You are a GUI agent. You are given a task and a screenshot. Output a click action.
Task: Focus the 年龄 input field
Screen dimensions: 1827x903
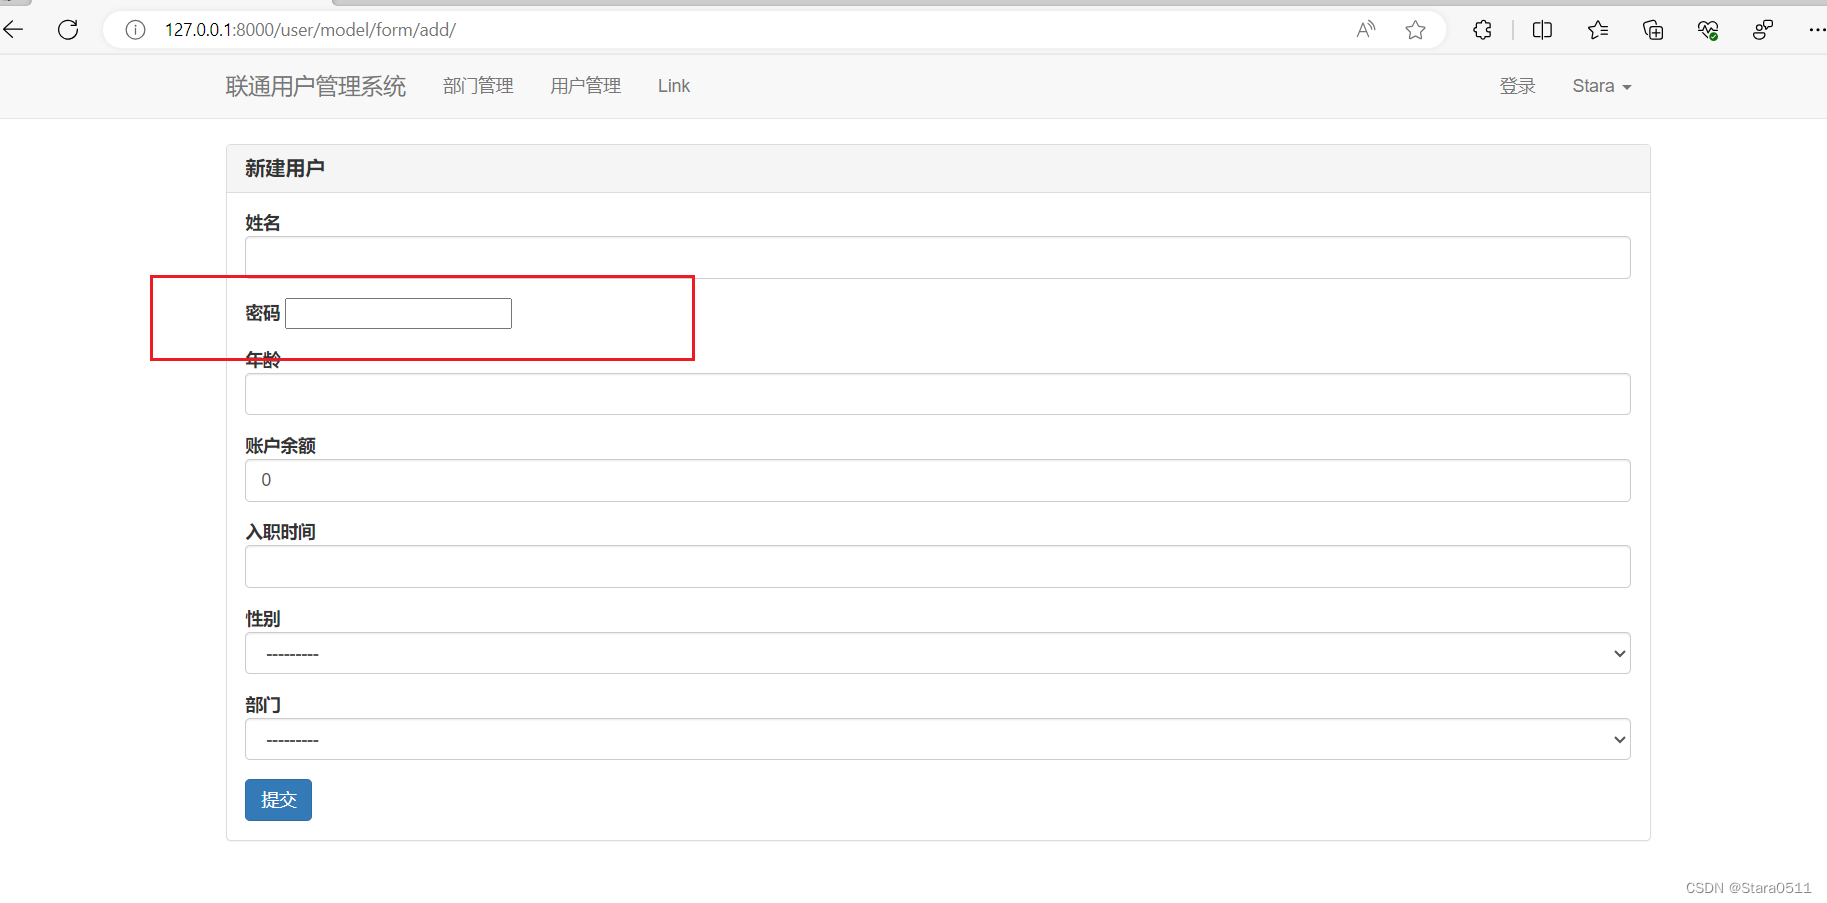937,394
